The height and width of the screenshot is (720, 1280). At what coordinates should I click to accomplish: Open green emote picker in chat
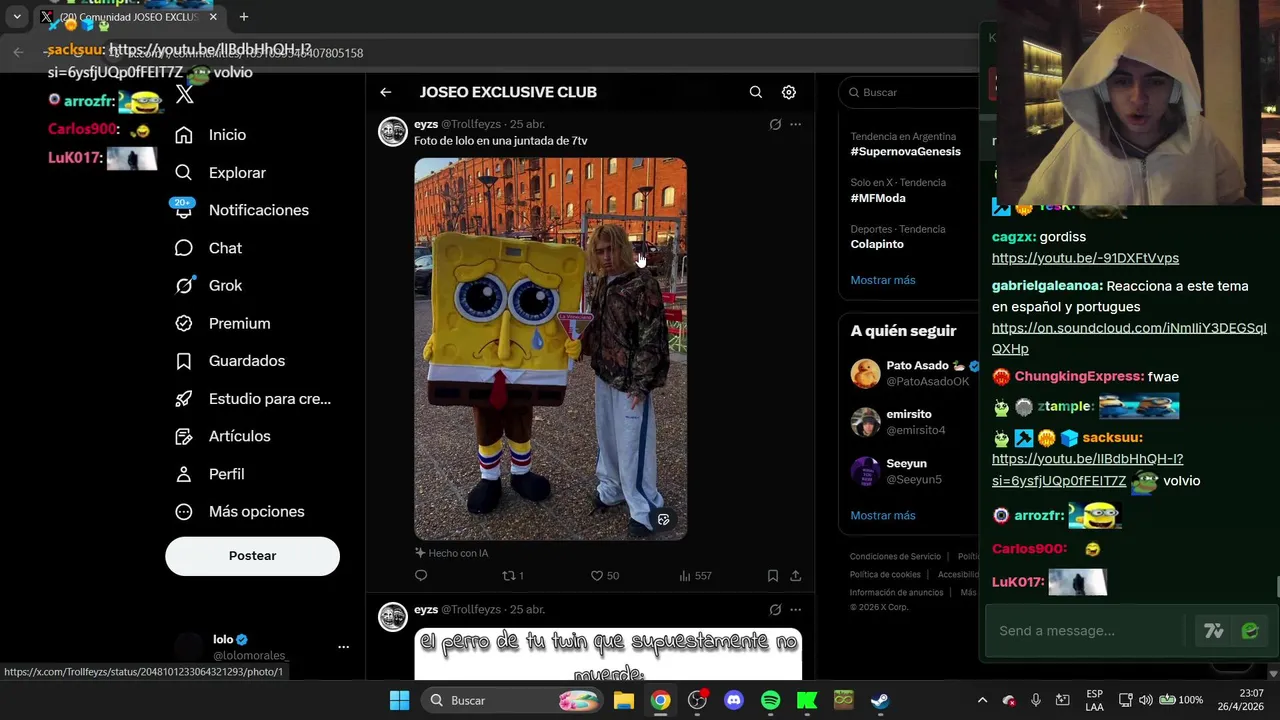tap(1250, 631)
